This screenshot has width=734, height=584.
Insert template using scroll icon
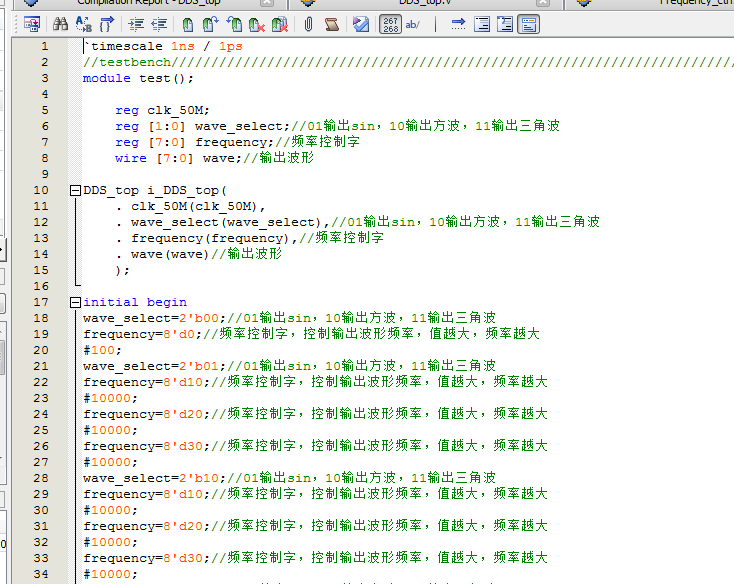click(332, 24)
